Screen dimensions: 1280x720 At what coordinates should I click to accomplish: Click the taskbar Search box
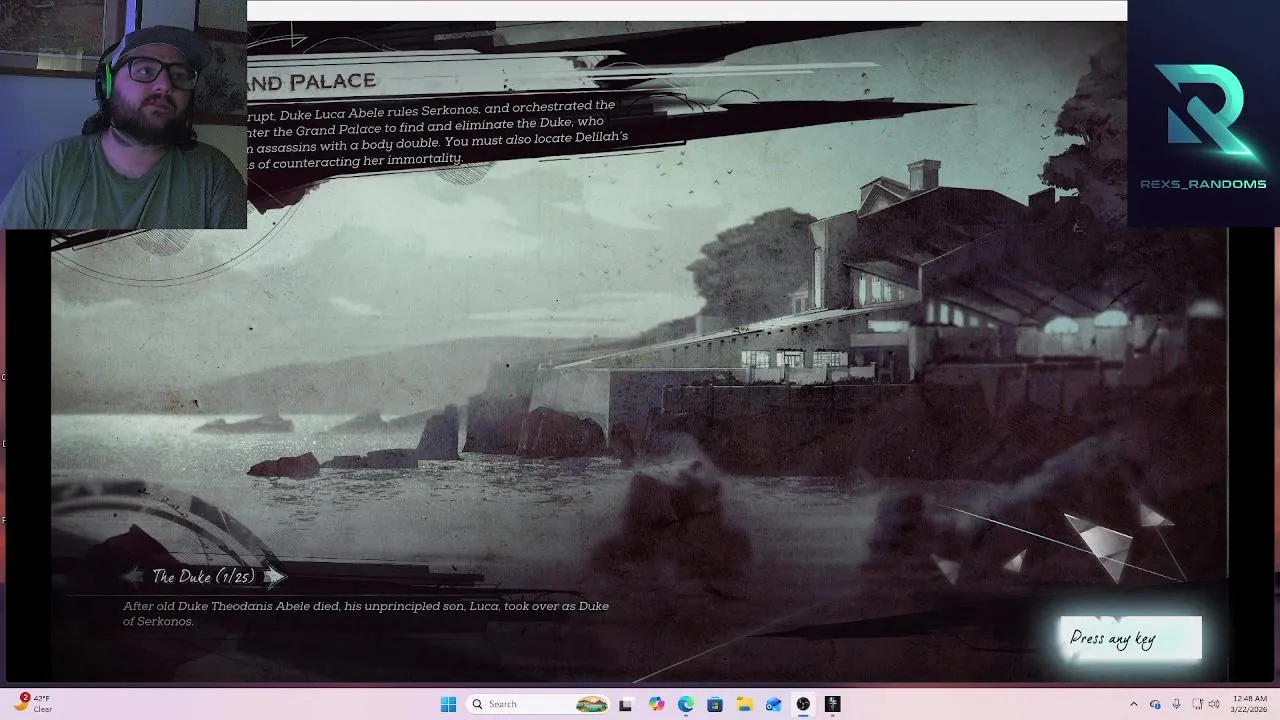click(538, 704)
